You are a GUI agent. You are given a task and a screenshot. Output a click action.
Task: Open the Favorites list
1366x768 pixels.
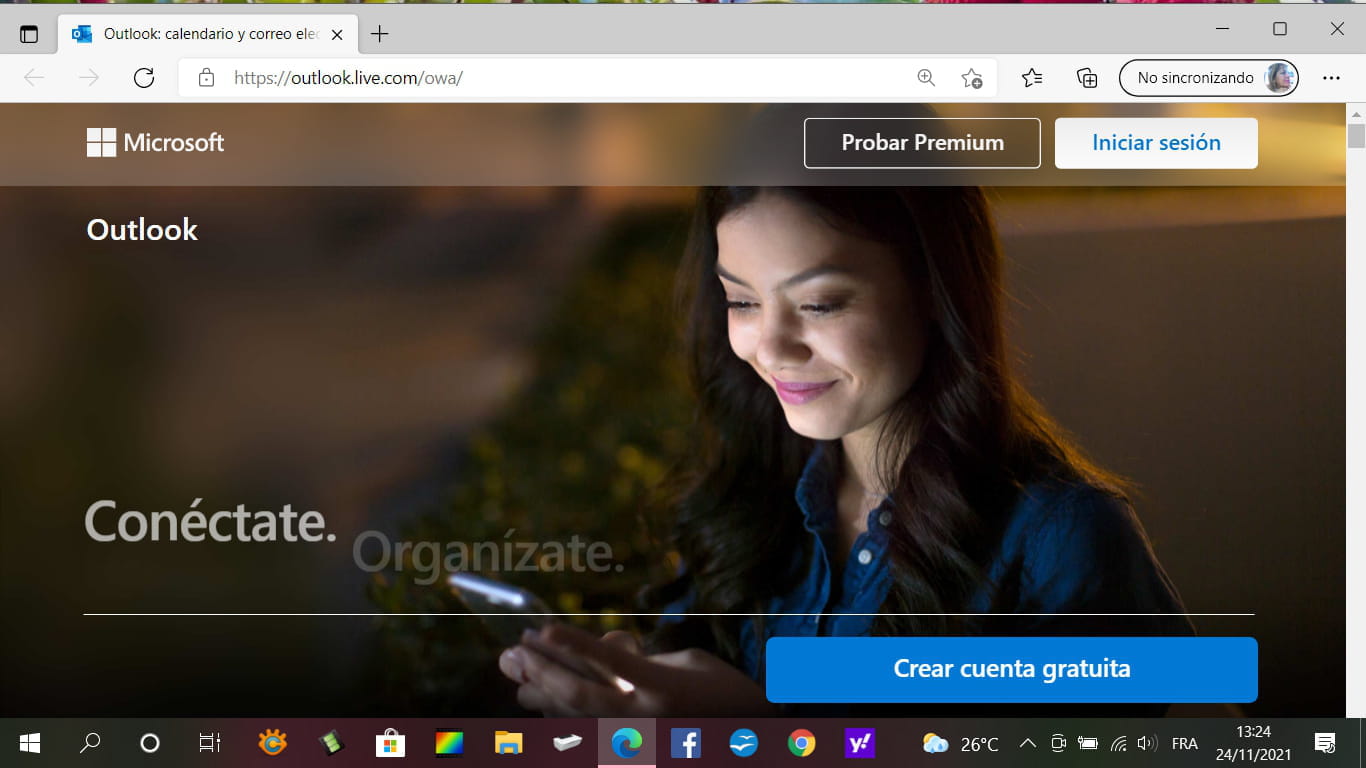1032,78
